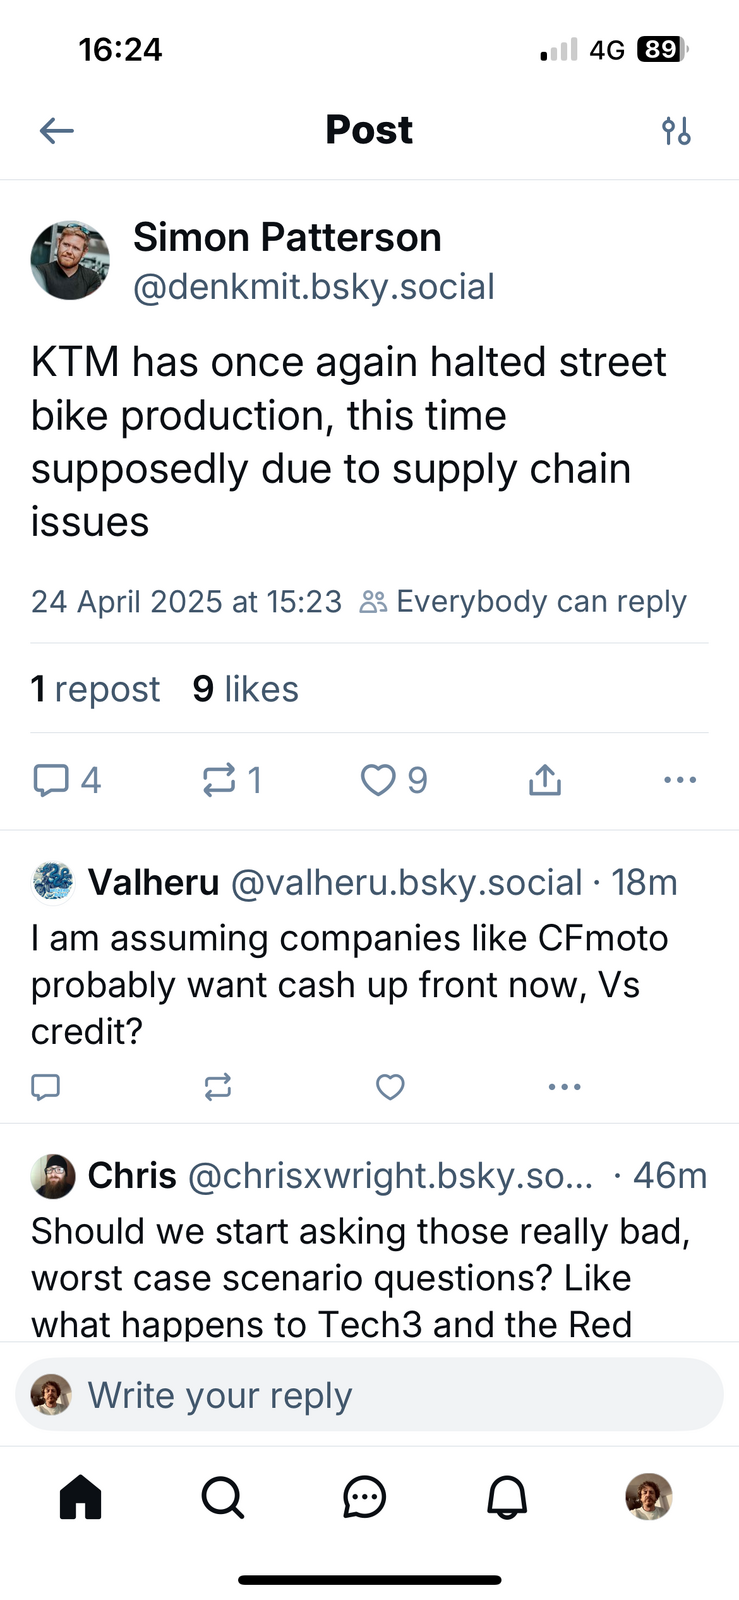
Task: Open more options for main post
Action: (680, 780)
